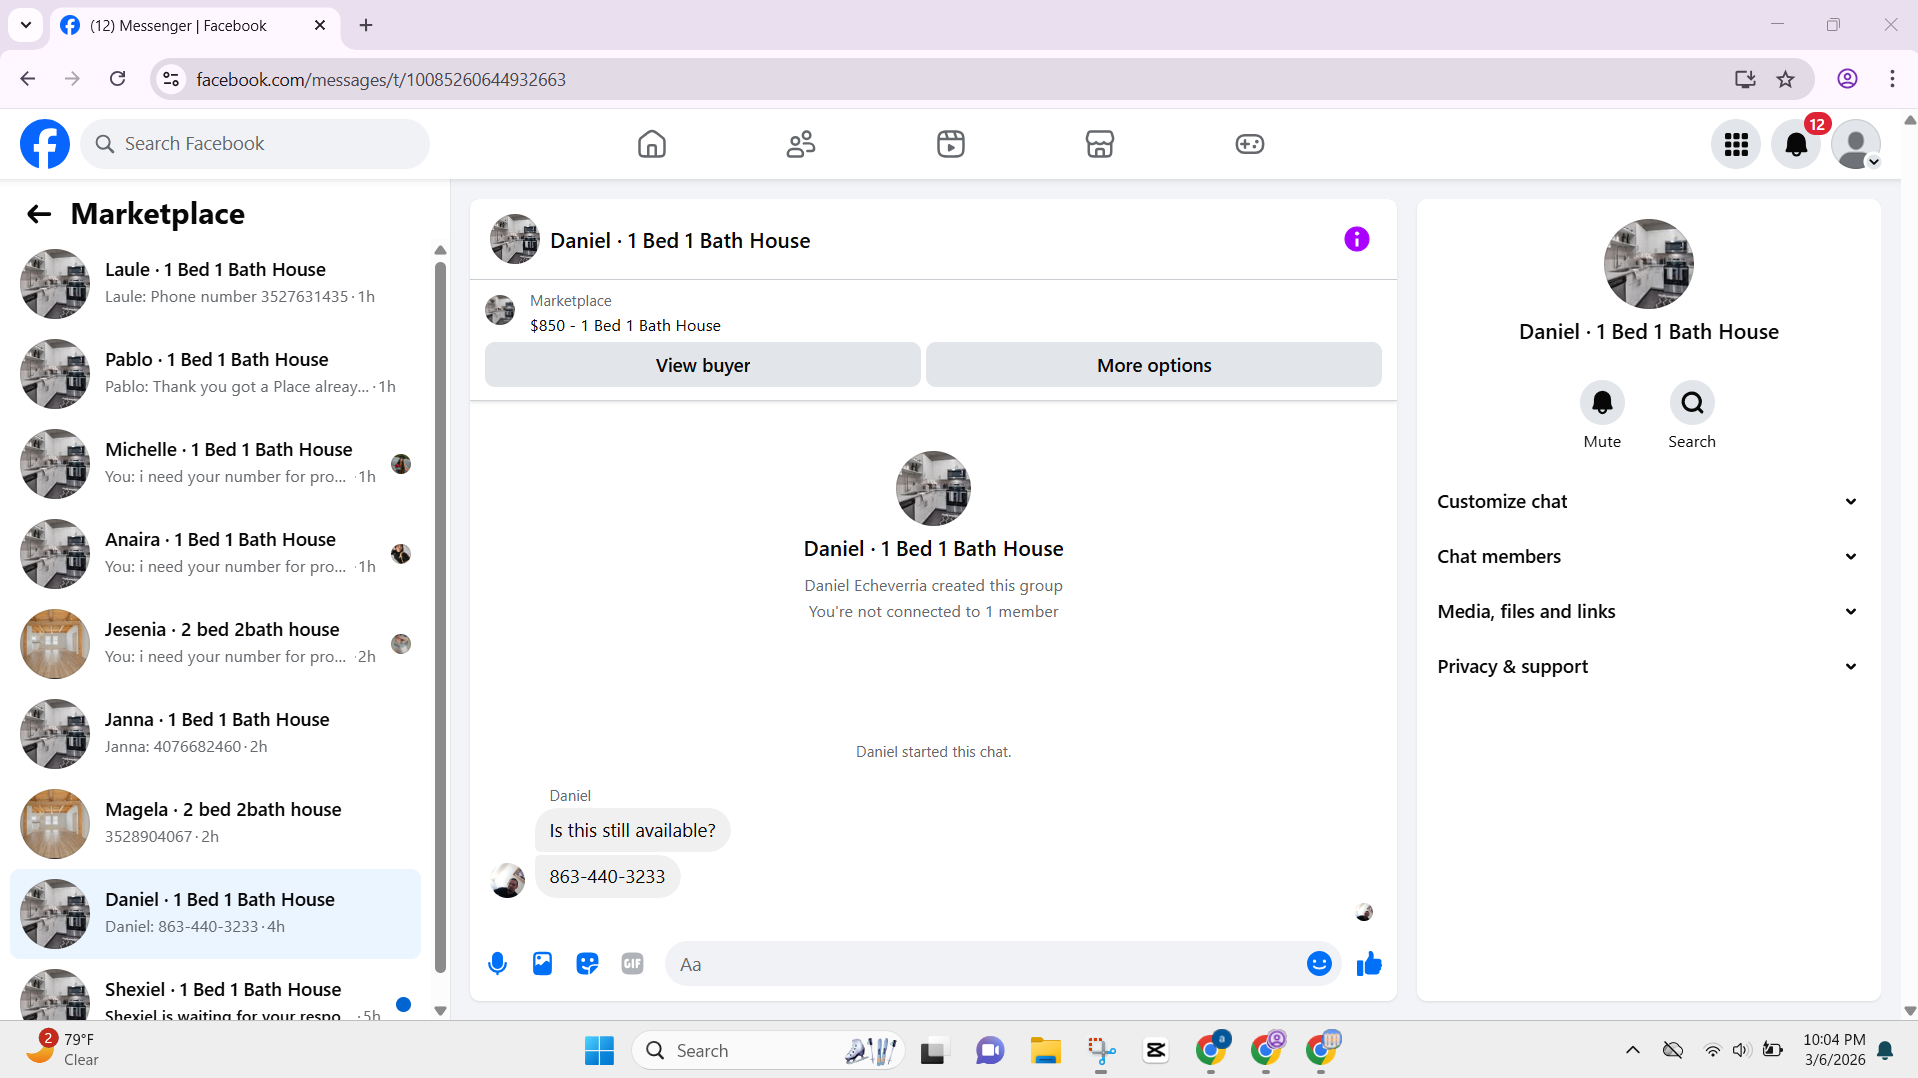Open Michelle 1 Bed 1 Bath House chat
This screenshot has height=1078, width=1918.
point(215,464)
